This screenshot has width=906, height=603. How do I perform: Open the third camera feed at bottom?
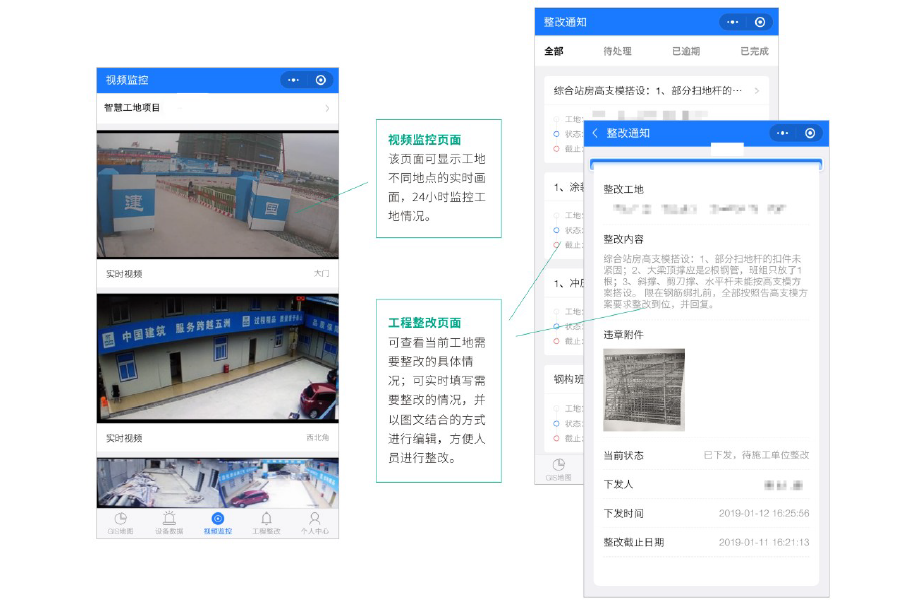(217, 482)
